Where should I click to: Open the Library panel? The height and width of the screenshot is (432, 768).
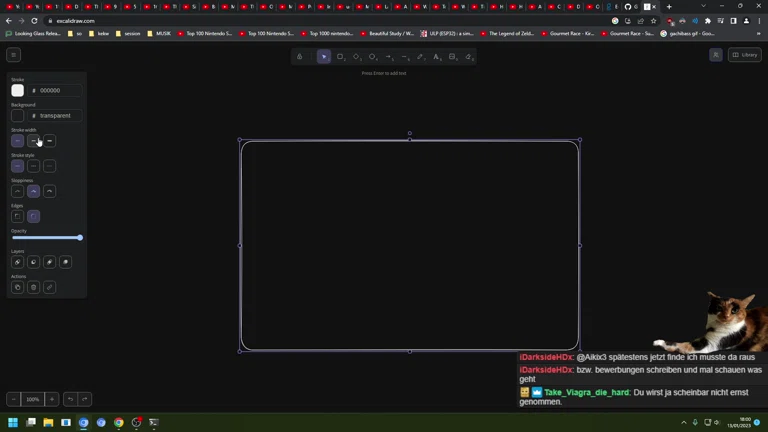745,55
